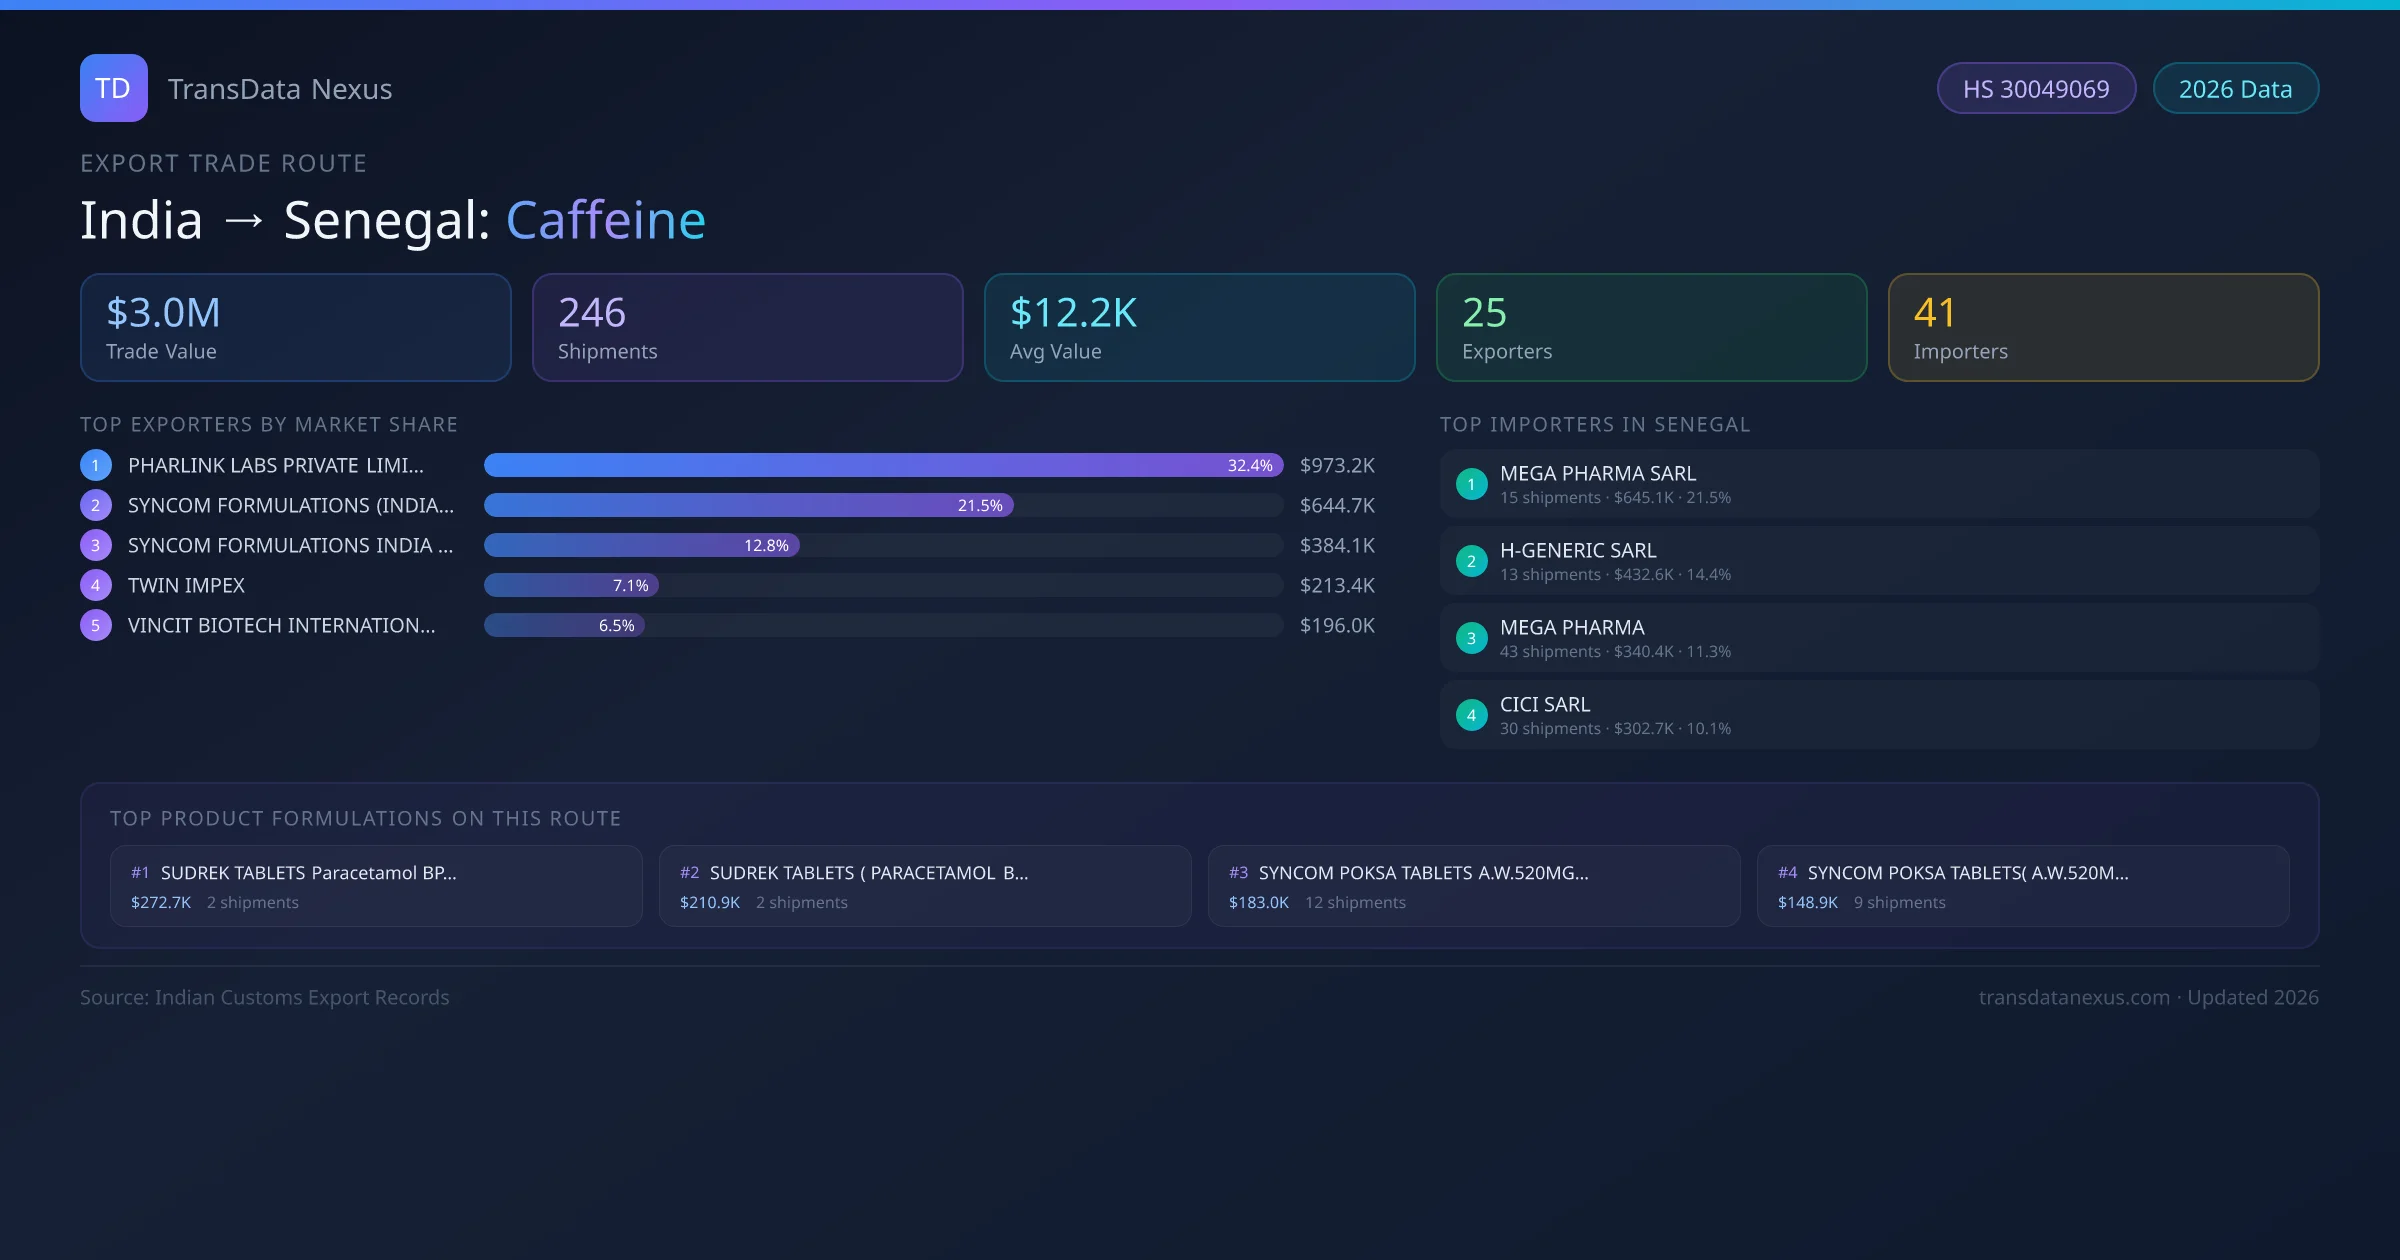
Task: Select the HS 30049069 tag
Action: 2035,89
